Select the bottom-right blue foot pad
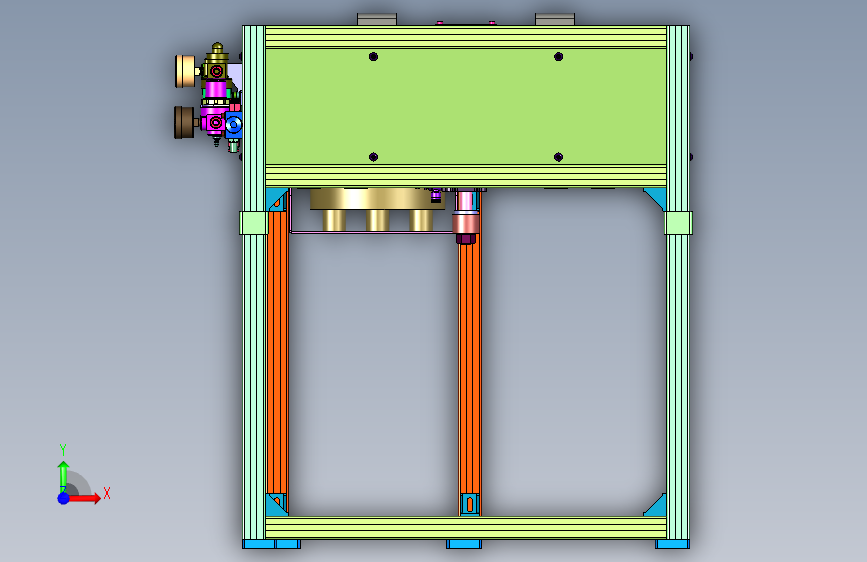Viewport: 867px width, 562px height. (x=672, y=544)
